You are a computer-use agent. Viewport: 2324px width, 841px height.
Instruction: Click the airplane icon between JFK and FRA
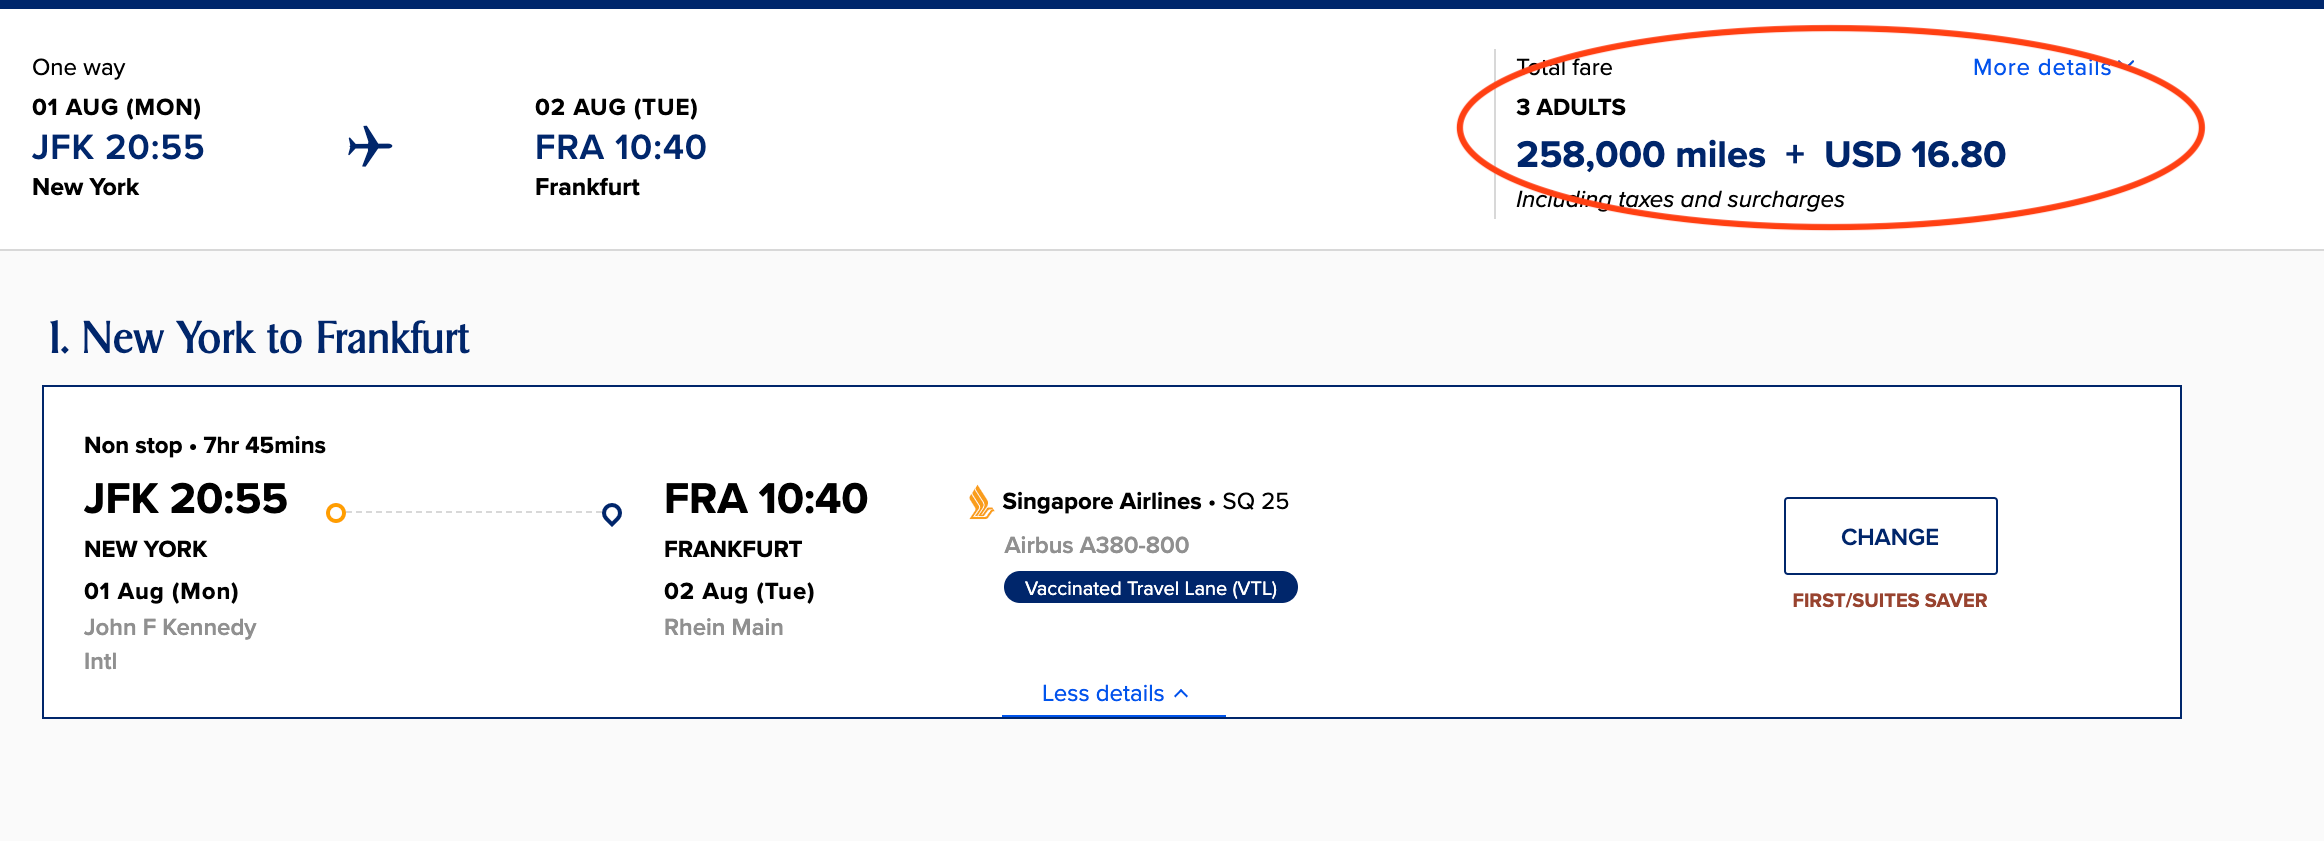coord(370,147)
